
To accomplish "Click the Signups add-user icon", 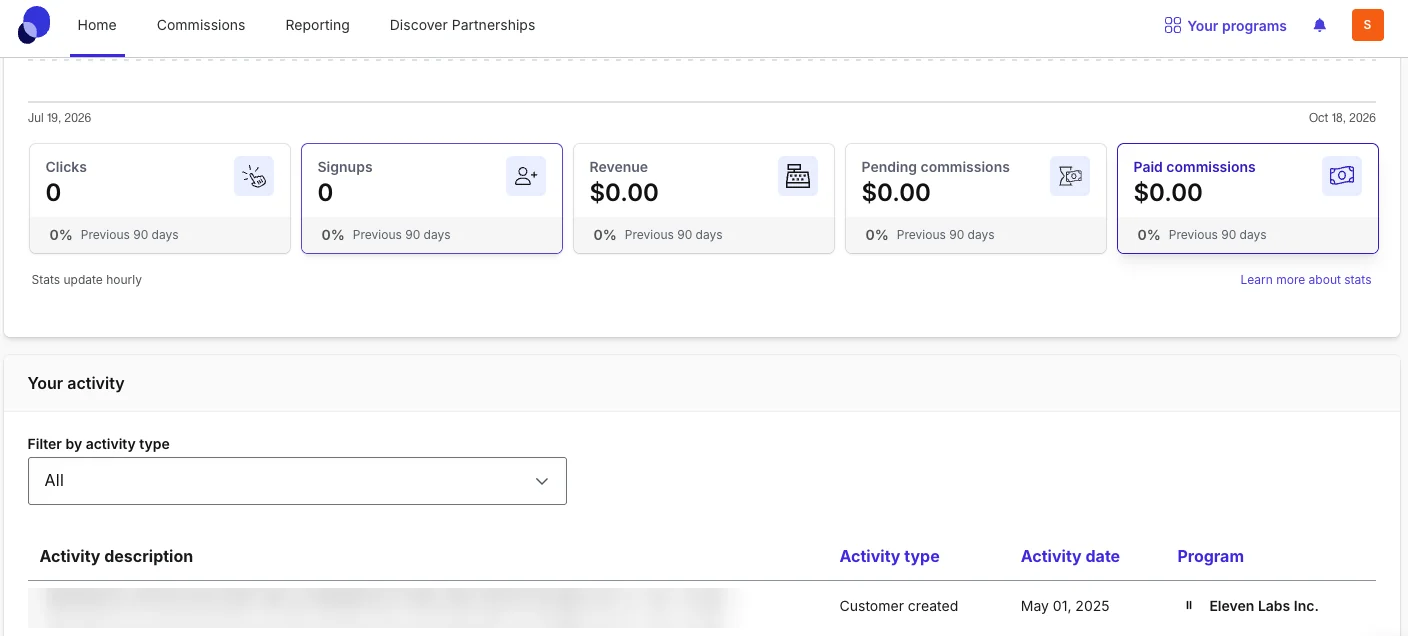I will coord(526,176).
